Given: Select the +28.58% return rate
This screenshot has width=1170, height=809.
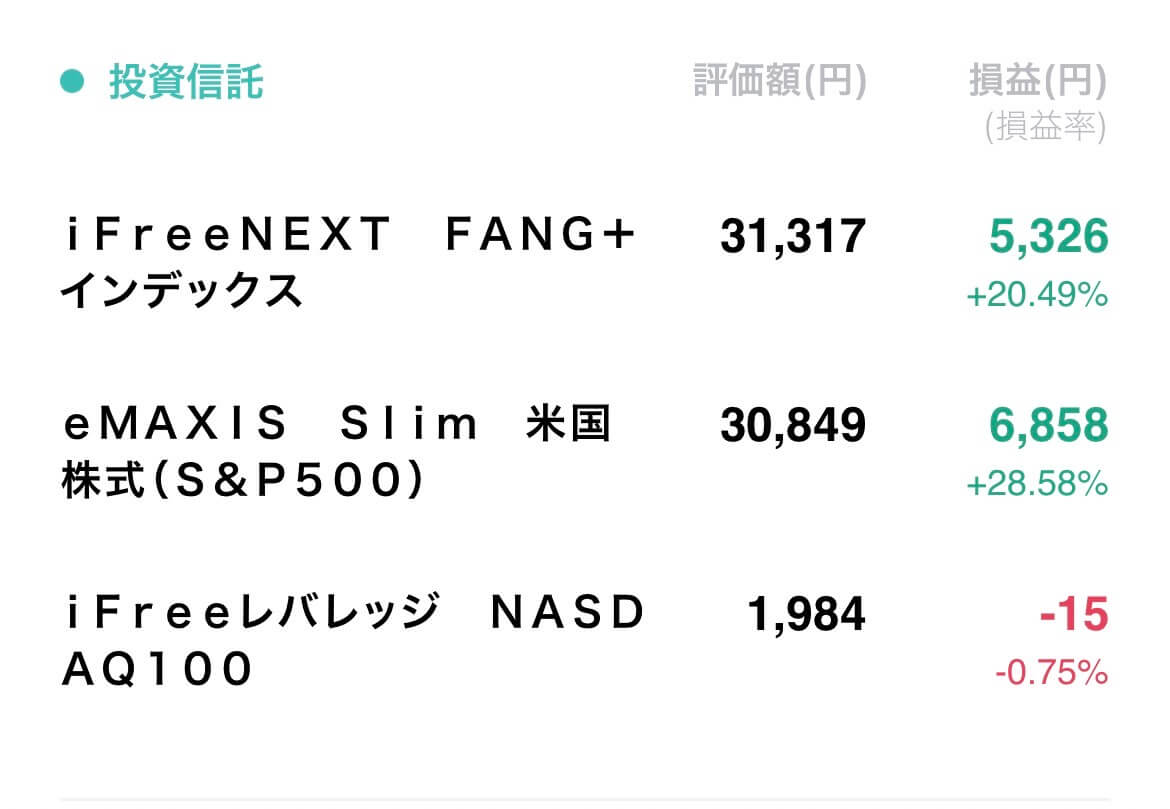Looking at the screenshot, I should (1037, 484).
